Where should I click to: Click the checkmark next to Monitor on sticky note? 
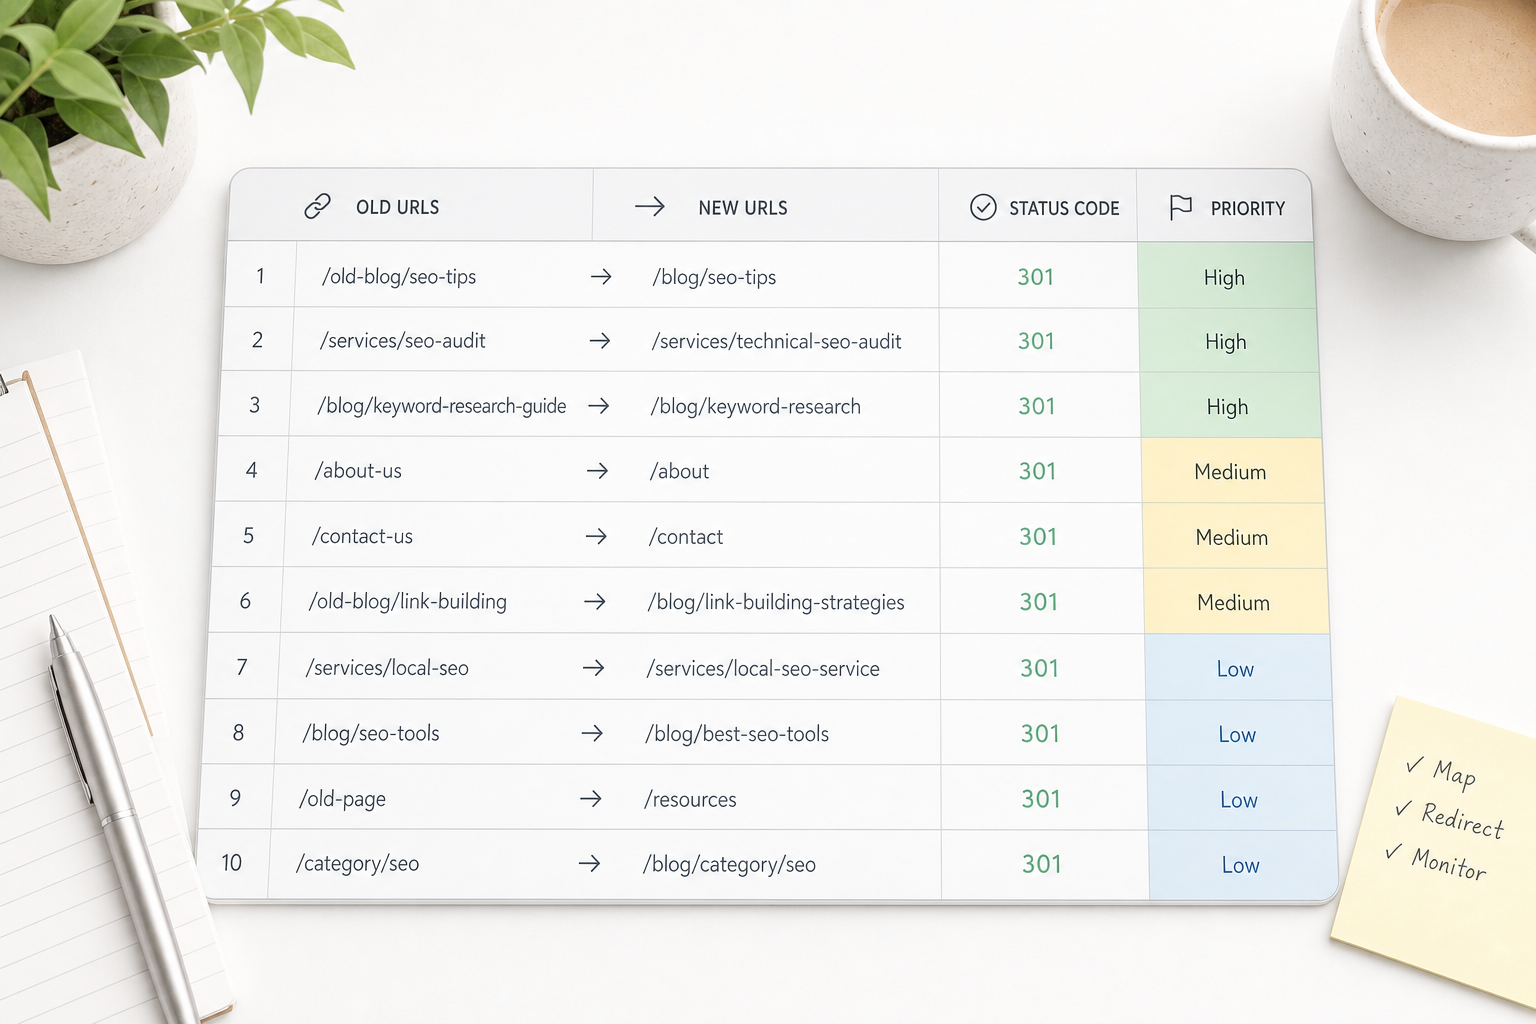coord(1394,851)
